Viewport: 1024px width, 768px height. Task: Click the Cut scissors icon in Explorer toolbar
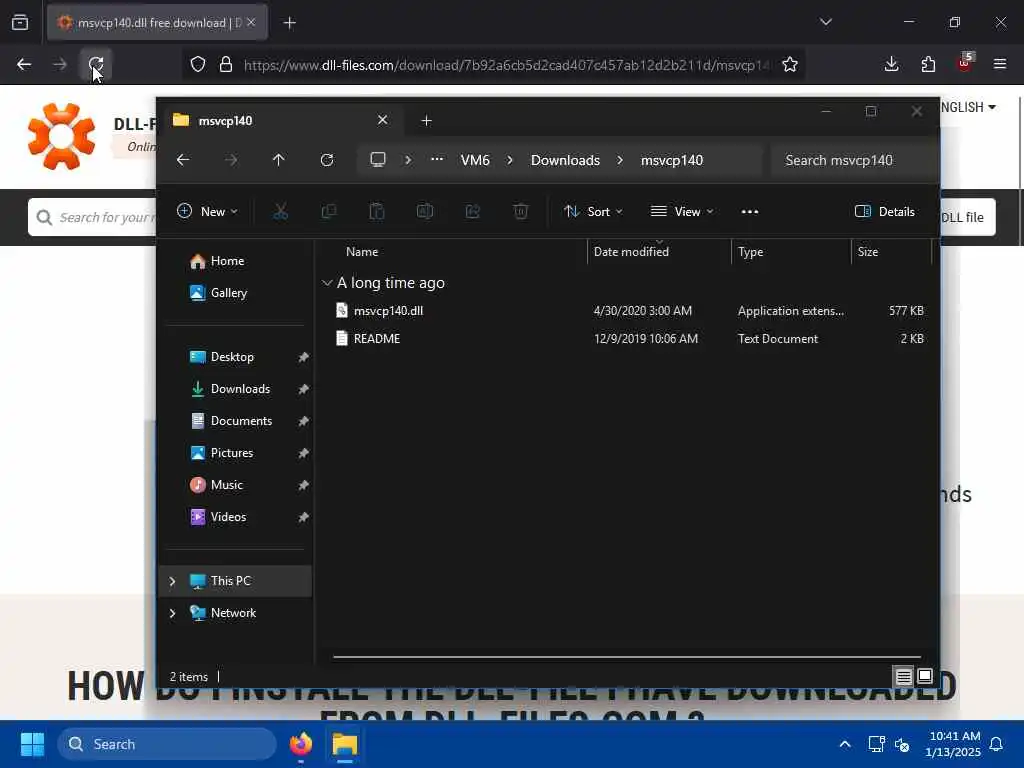pos(280,212)
